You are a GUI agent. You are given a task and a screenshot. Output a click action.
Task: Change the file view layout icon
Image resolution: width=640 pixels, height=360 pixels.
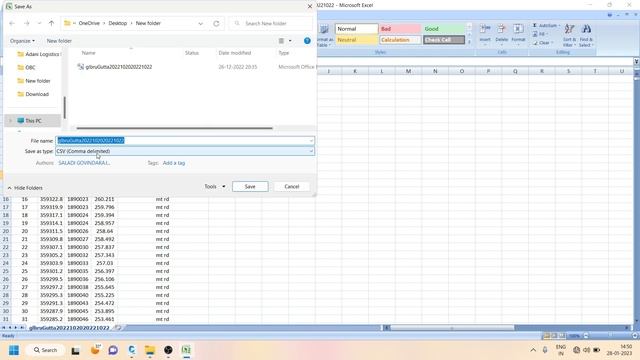(281, 41)
